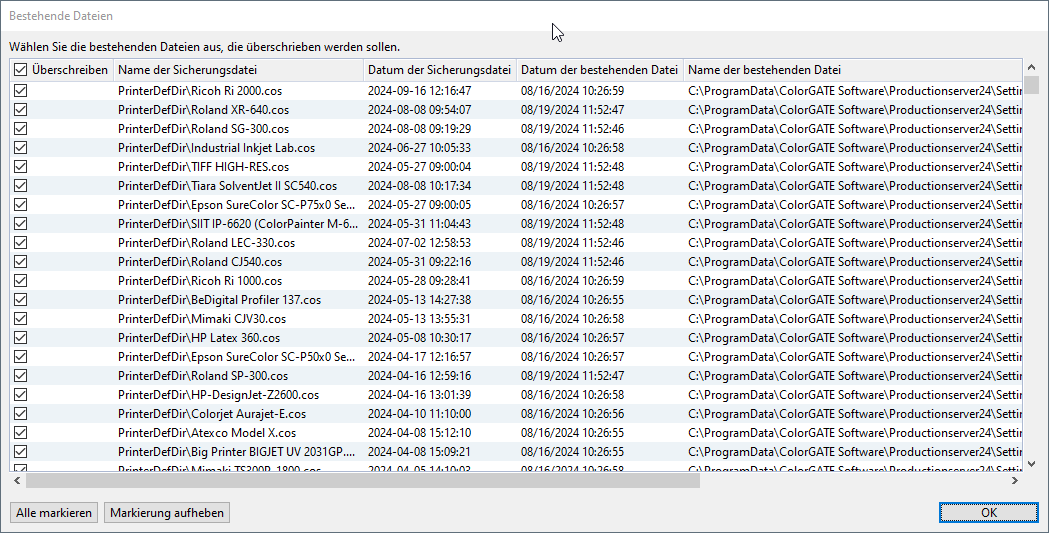Uncheck the Roland XR-640.cos row checkbox

pyautogui.click(x=20, y=110)
